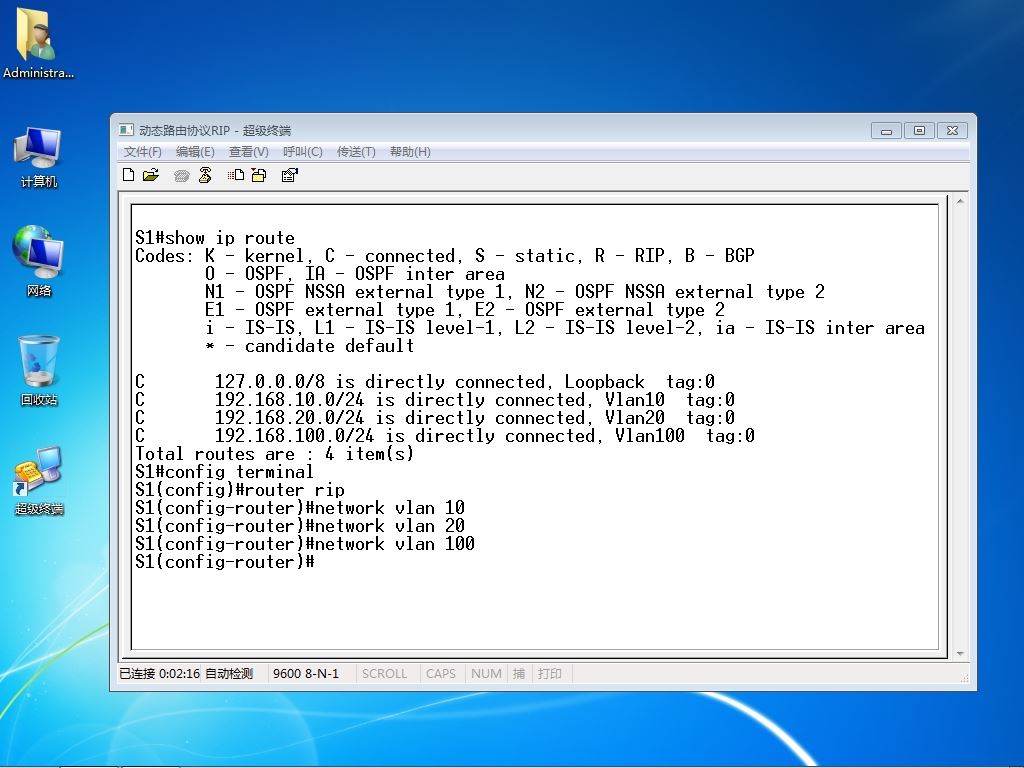Click the HyperTerminal title bar app icon
Screen dimensions: 1024x768
click(x=127, y=131)
